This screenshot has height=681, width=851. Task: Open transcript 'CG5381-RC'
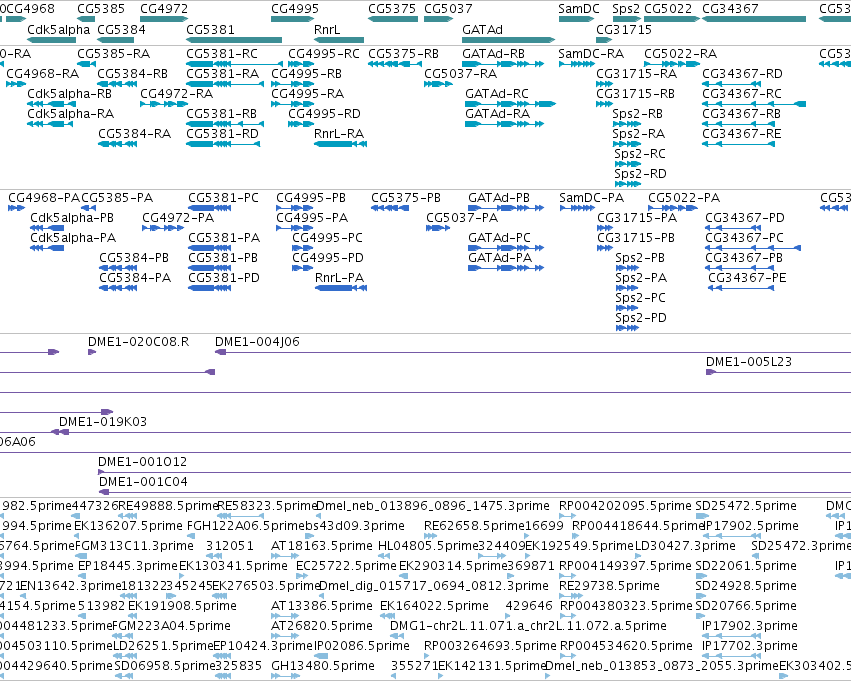(x=222, y=54)
